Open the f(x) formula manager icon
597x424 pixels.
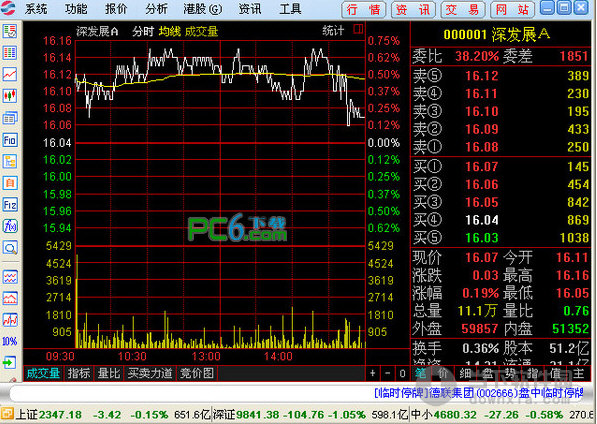(10, 226)
